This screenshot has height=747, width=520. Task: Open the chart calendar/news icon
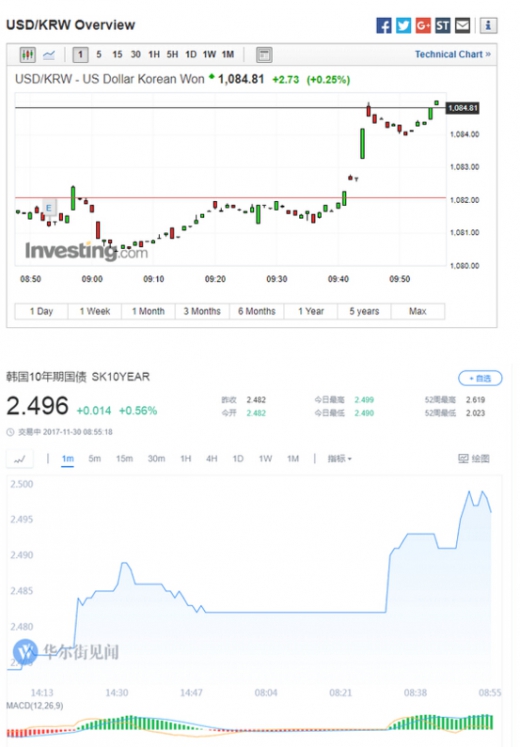[264, 55]
